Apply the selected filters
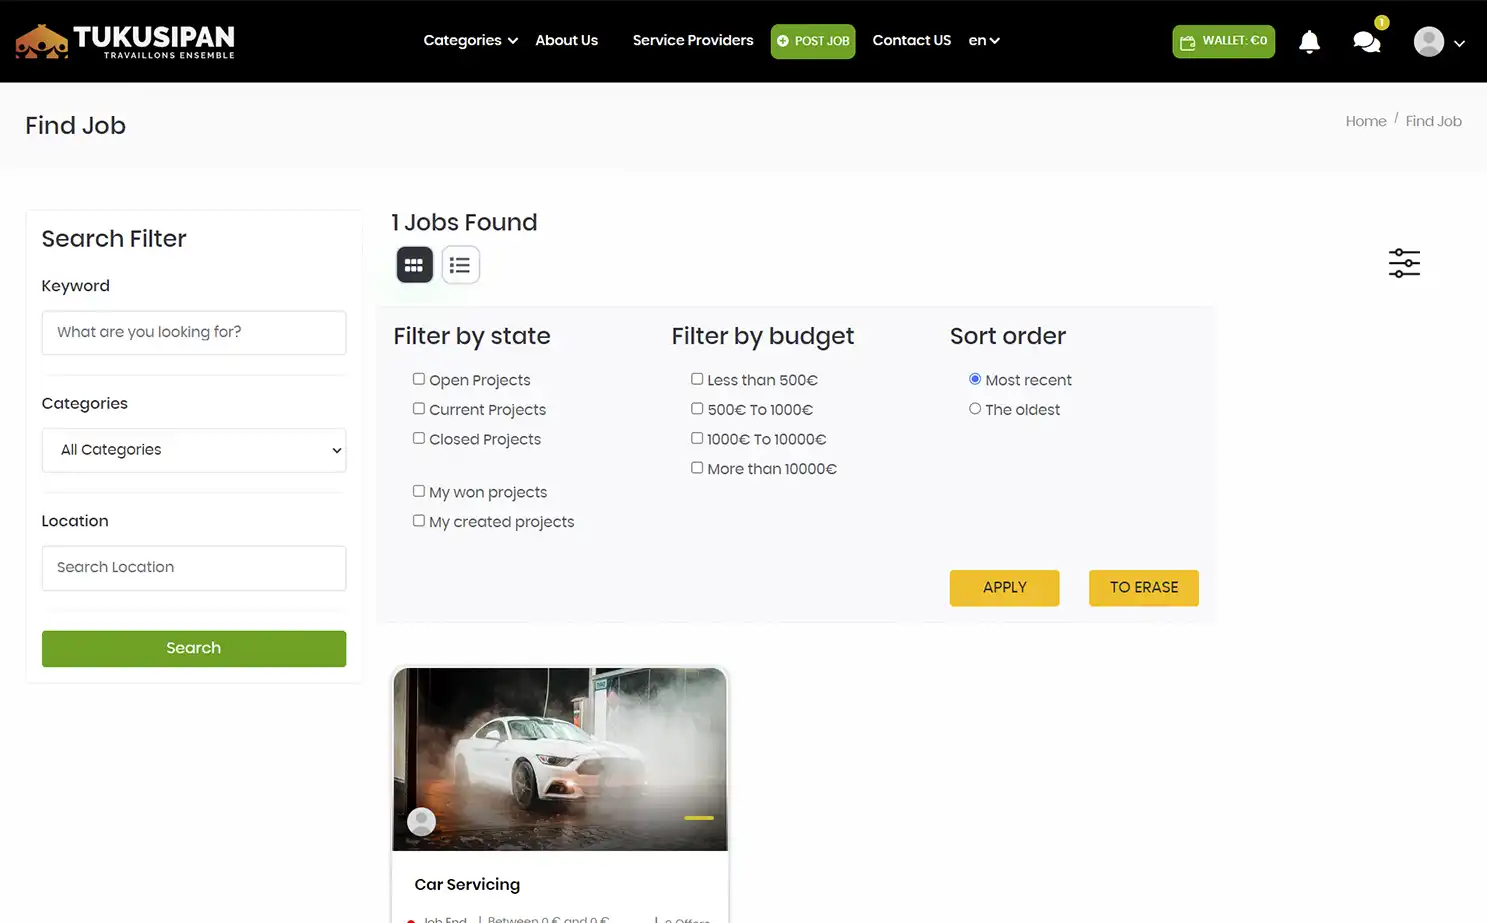The image size is (1487, 923). point(1004,588)
